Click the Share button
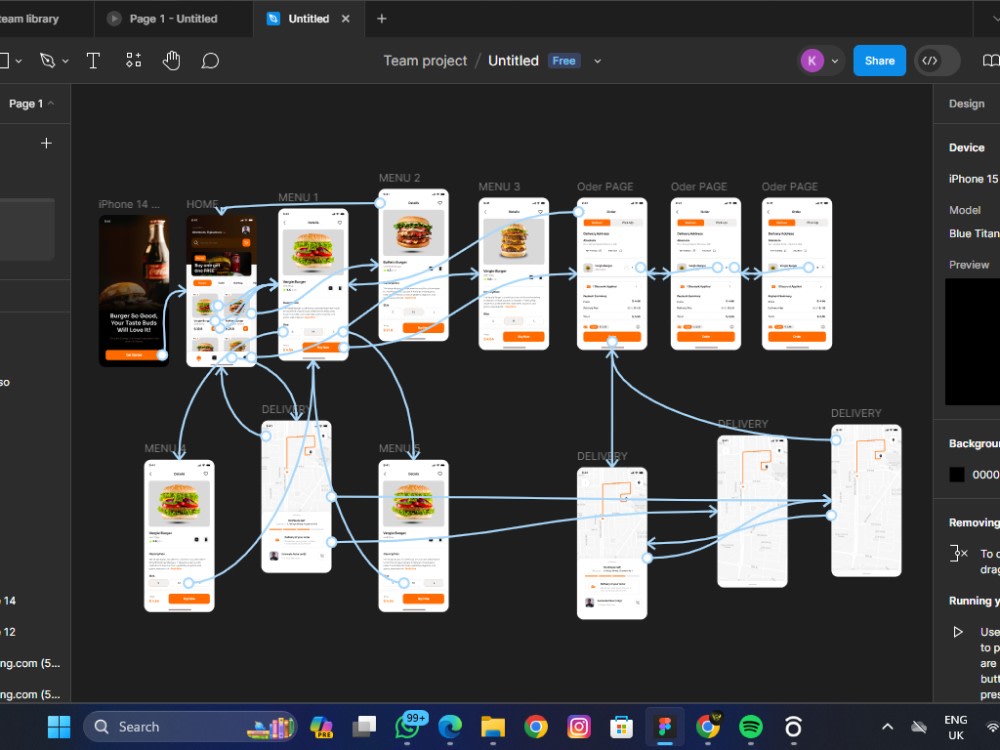Image resolution: width=1000 pixels, height=750 pixels. click(879, 60)
